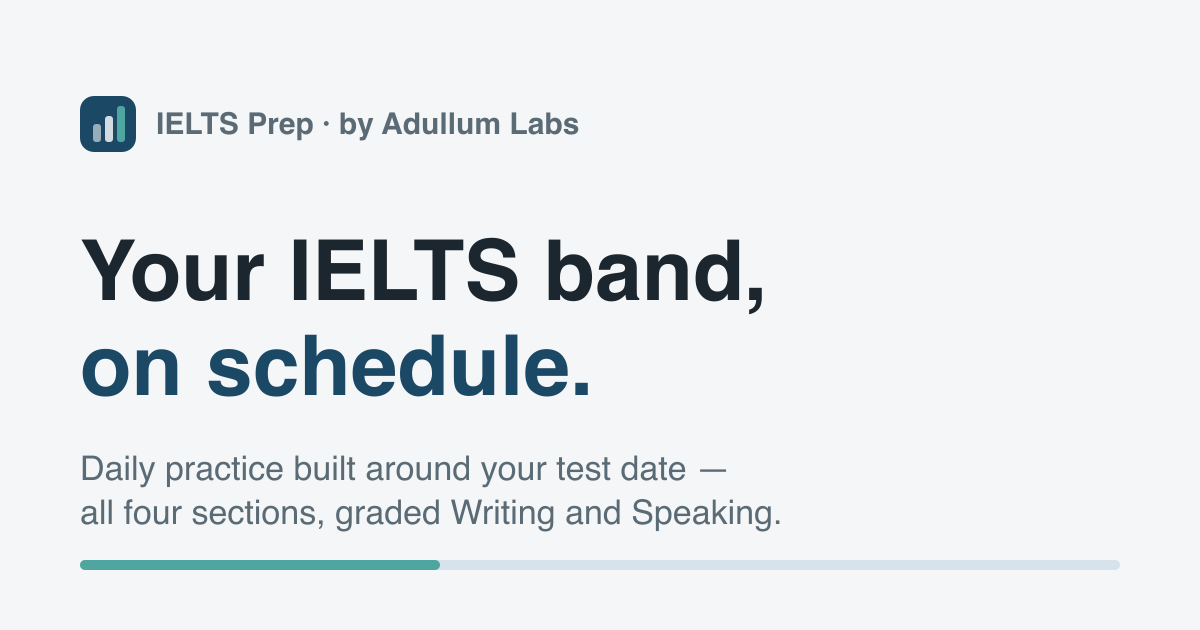Viewport: 1200px width, 630px height.
Task: Click the "Daily practice built around" subtitle line
Action: 278,468
